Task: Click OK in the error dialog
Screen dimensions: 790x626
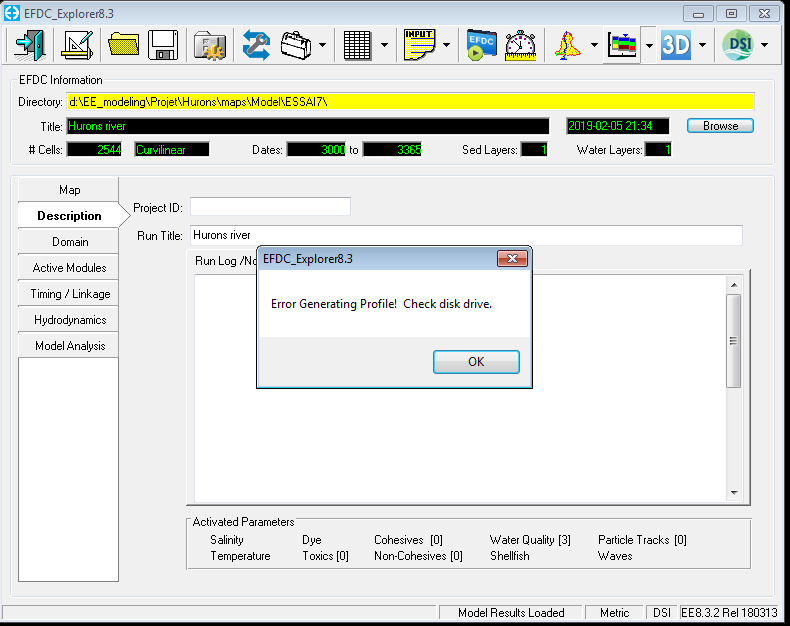Action: (476, 362)
